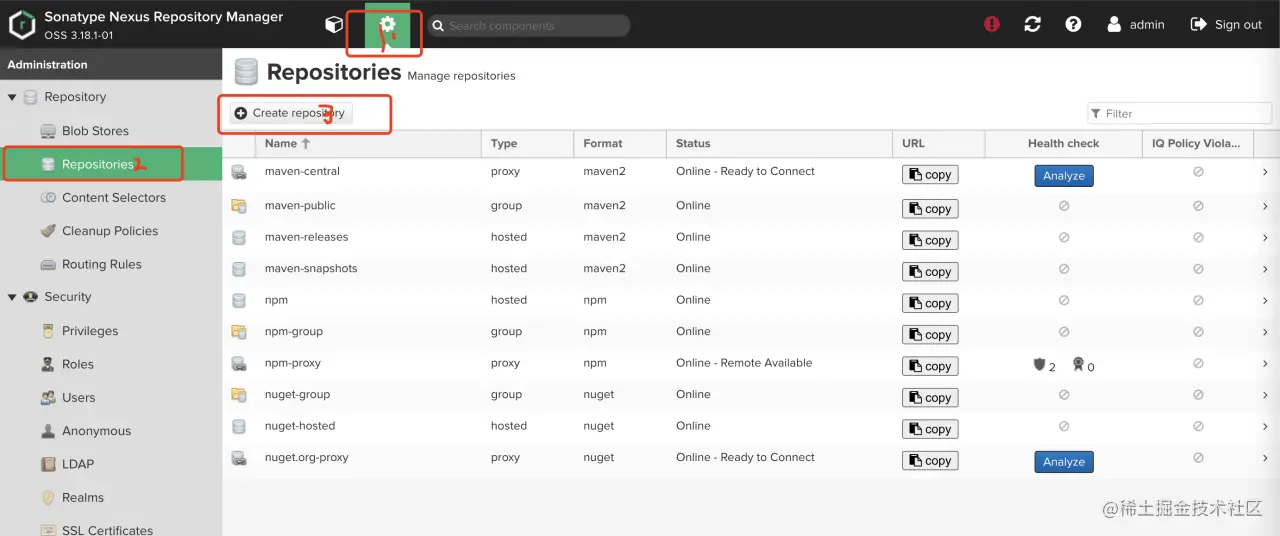
Task: Copy URL of npm-group repository
Action: tap(930, 334)
